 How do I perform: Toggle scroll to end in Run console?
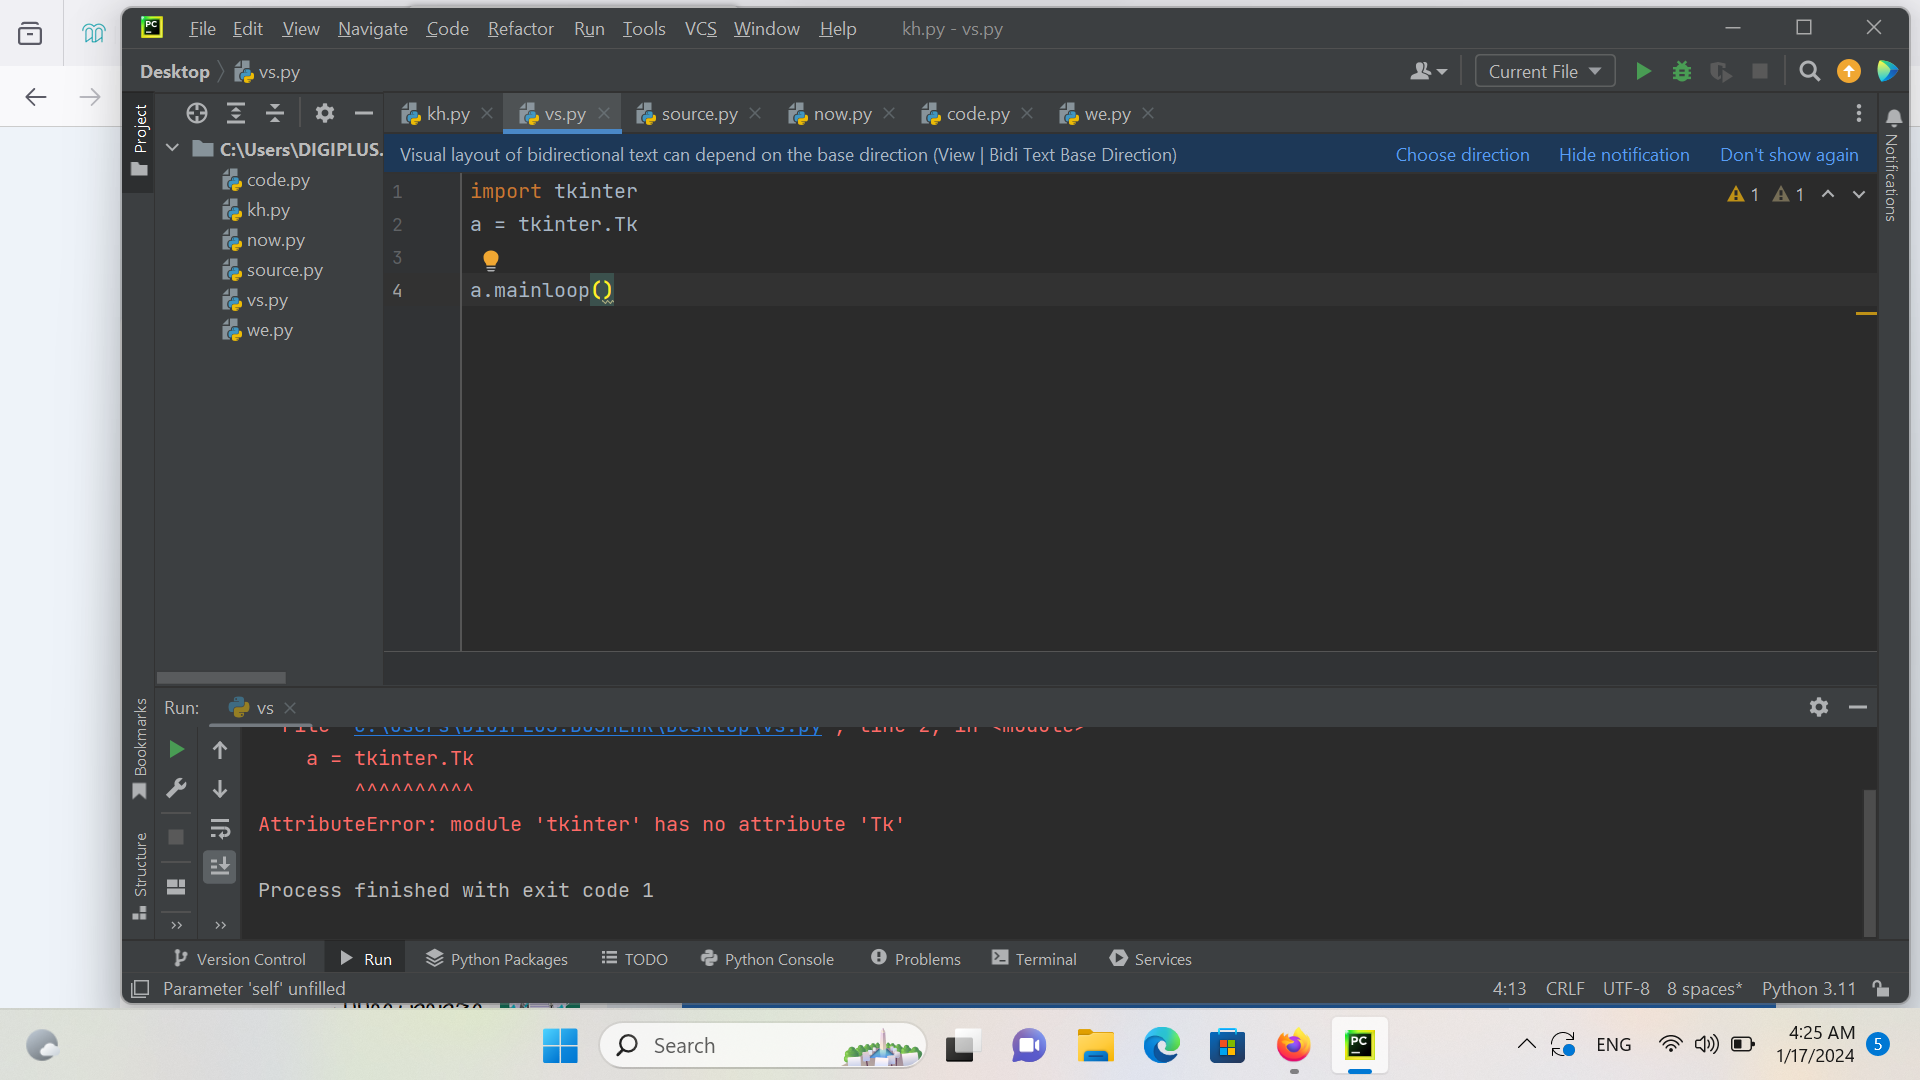[220, 866]
